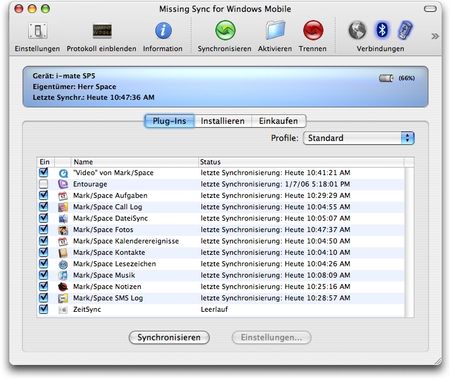Sort by the Status column header

301,162
